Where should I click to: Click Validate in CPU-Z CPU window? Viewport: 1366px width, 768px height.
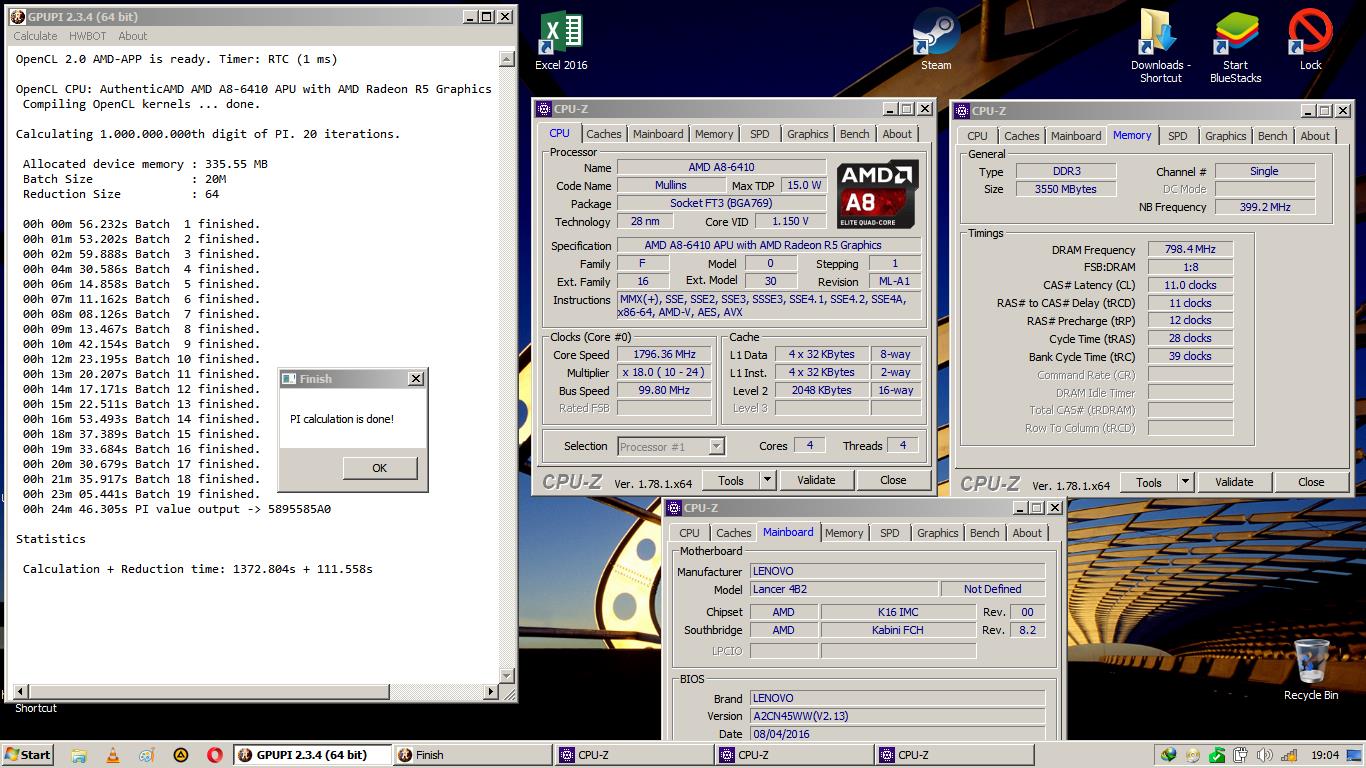point(816,480)
